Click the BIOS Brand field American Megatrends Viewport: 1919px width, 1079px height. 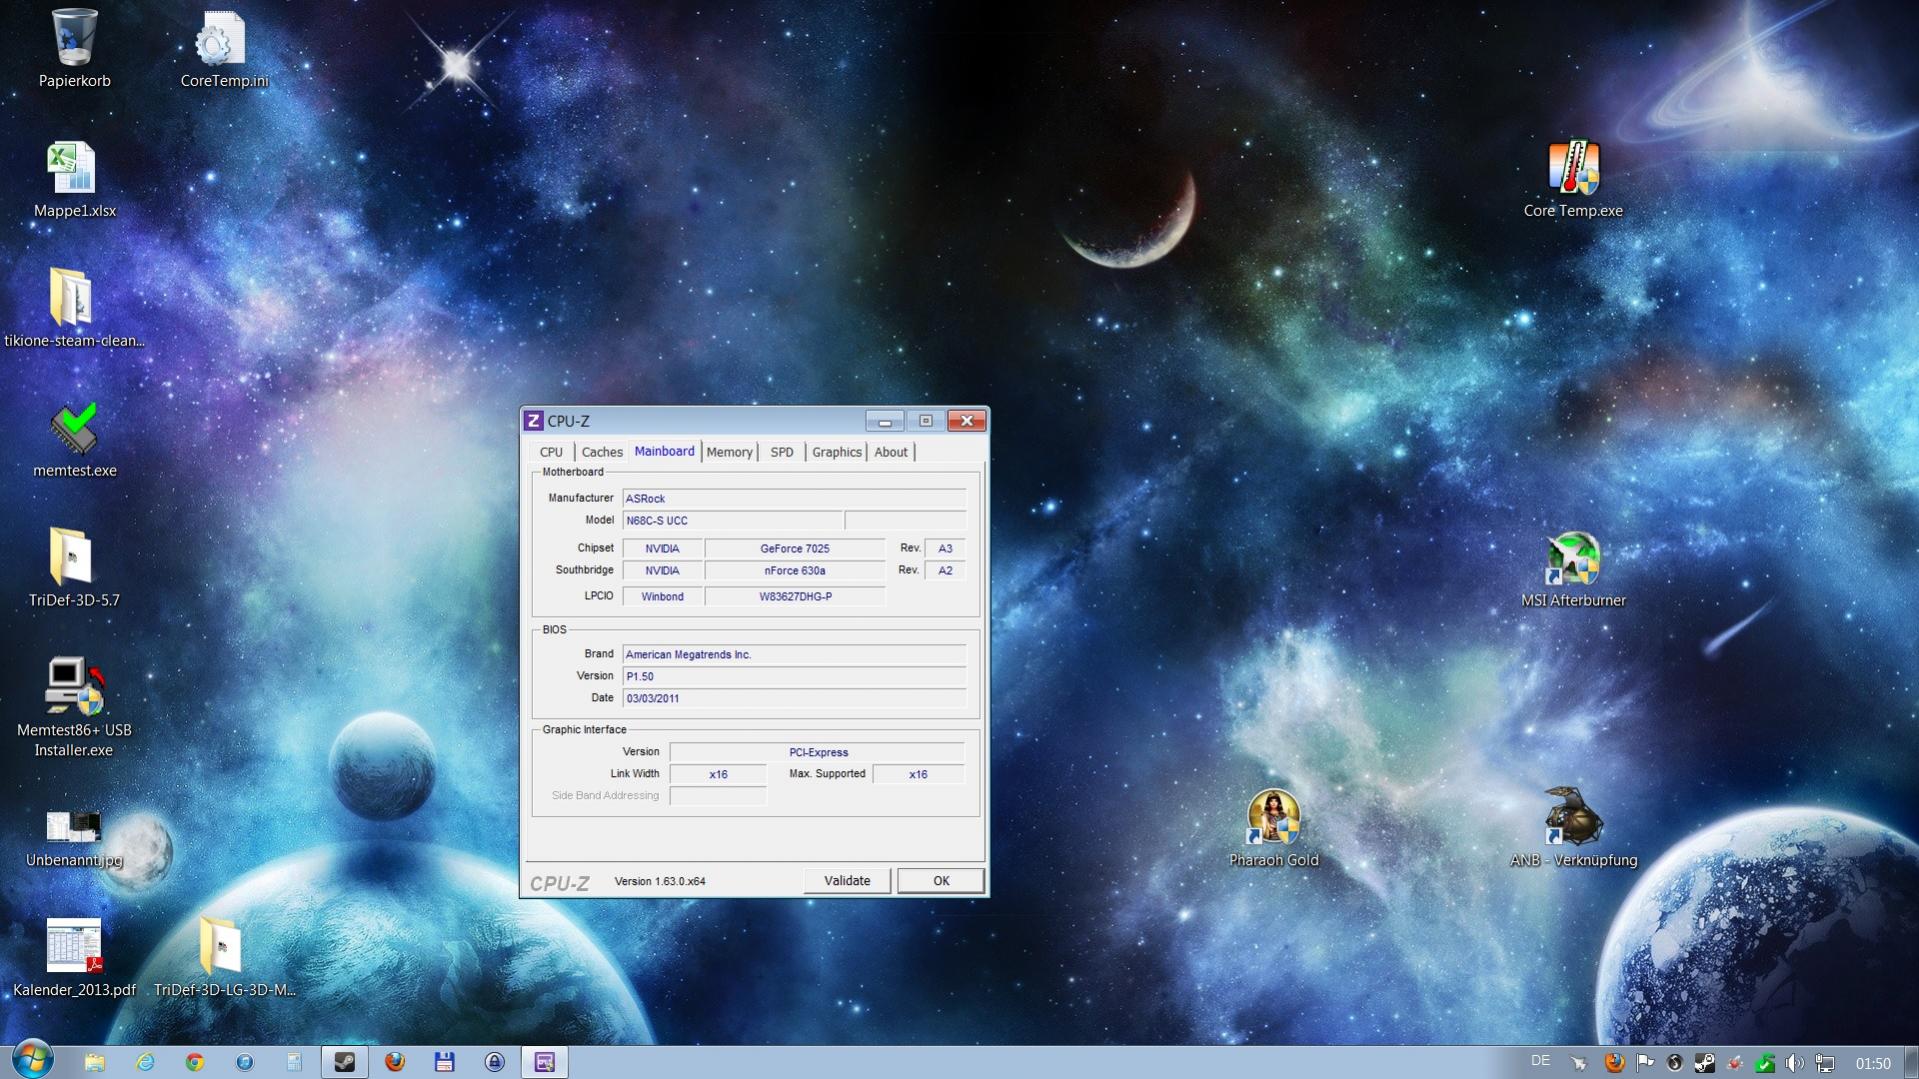click(794, 654)
